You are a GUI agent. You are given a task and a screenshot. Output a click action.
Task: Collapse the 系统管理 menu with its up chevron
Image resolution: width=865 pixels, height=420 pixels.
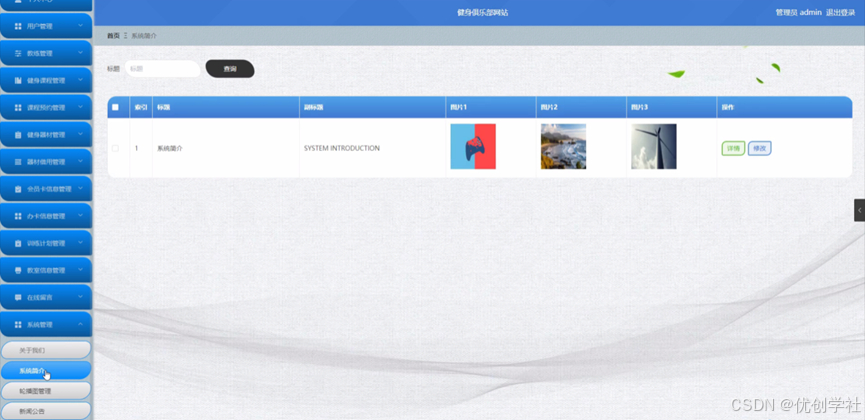tap(81, 324)
